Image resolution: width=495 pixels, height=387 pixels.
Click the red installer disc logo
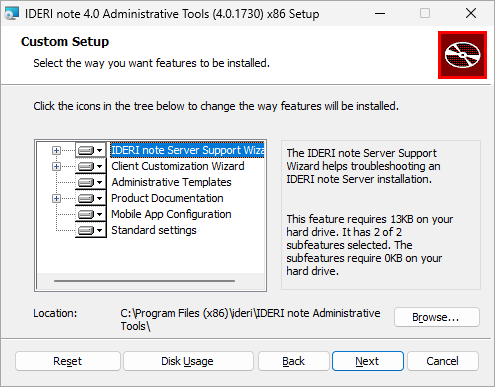point(462,55)
